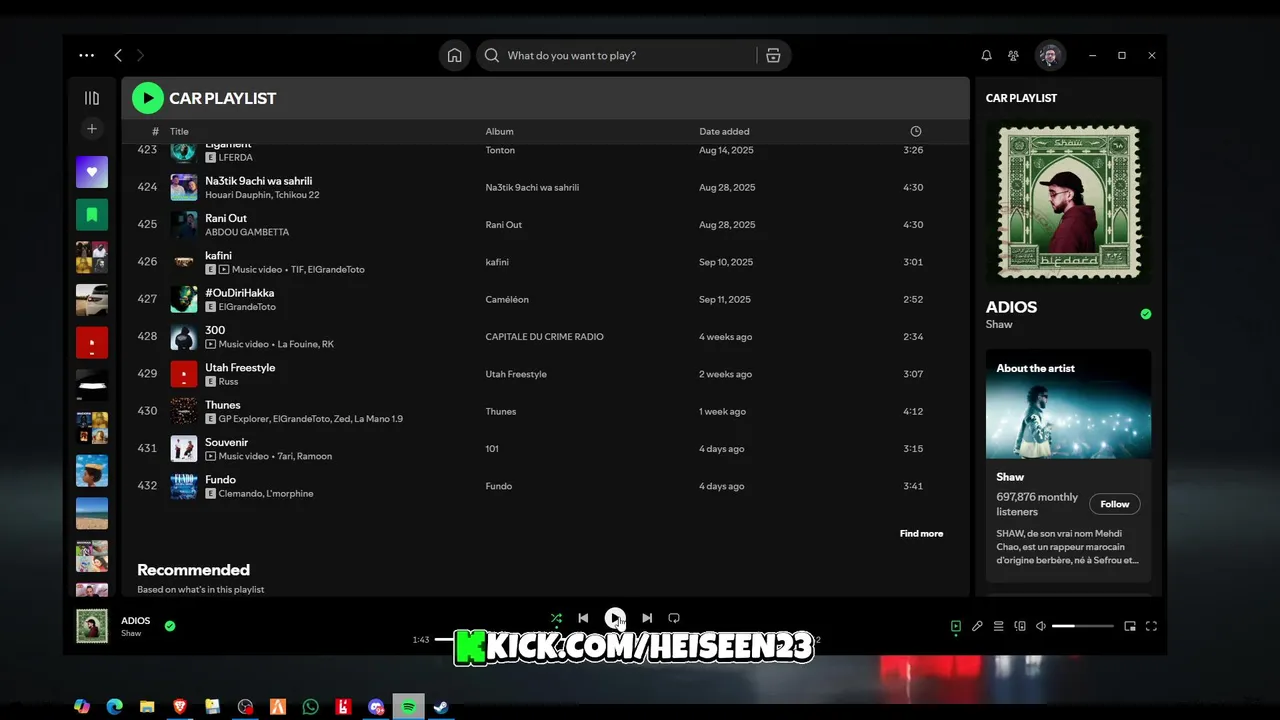
Task: Sort tracks by Album column
Action: click(499, 132)
